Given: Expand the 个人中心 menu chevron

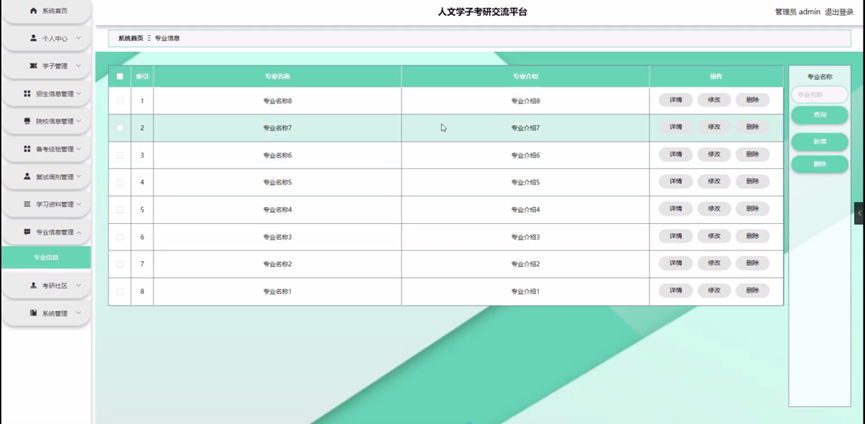Looking at the screenshot, I should pos(78,39).
